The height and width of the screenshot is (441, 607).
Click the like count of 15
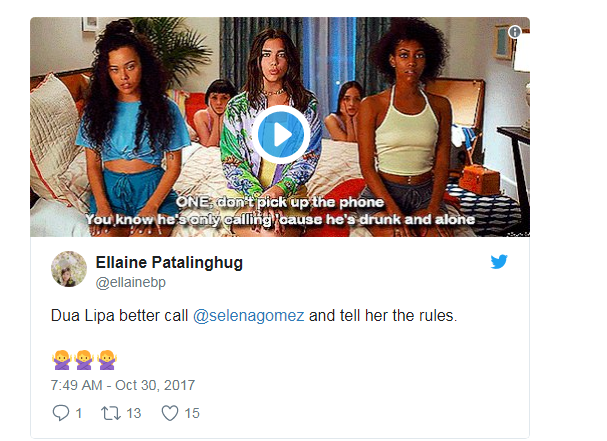pos(192,412)
